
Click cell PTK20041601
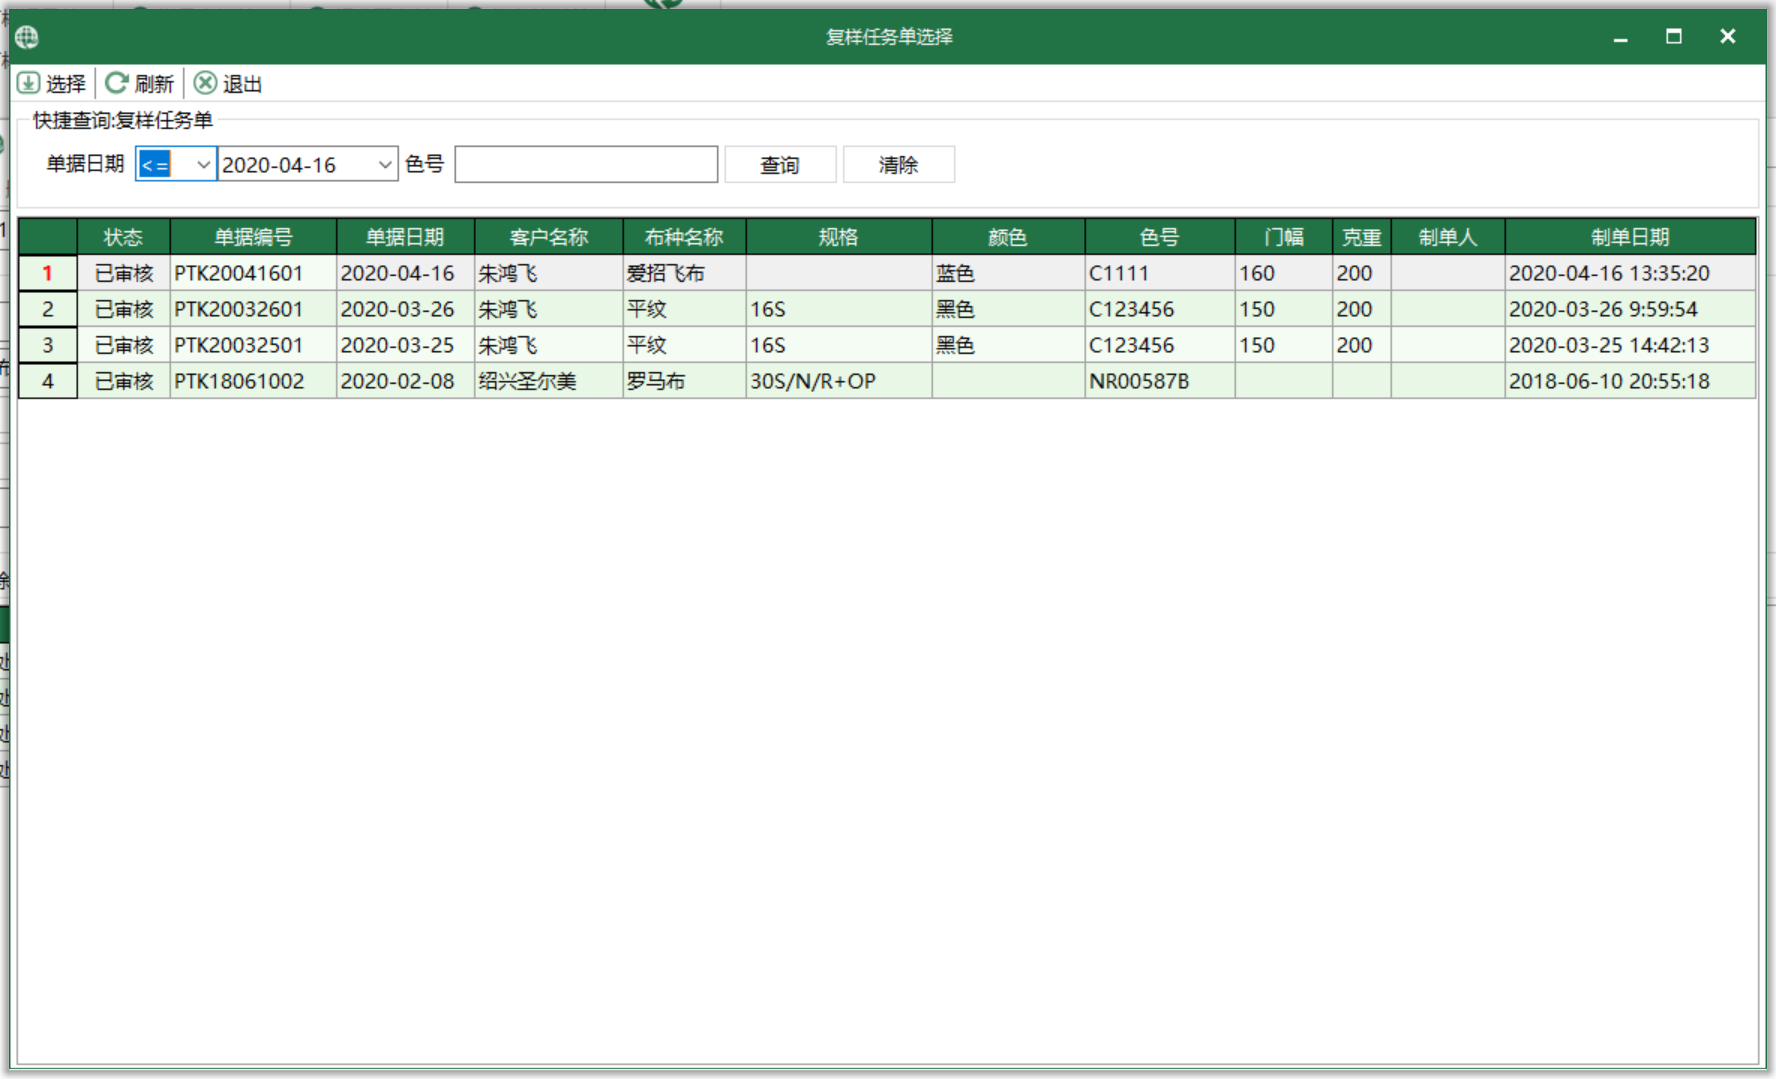click(x=253, y=273)
